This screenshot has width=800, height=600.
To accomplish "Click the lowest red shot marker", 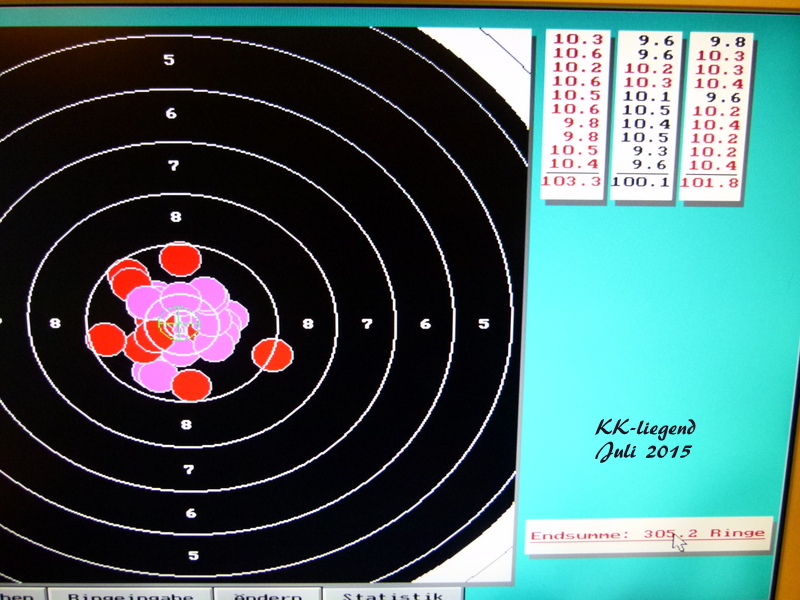I will (x=190, y=385).
